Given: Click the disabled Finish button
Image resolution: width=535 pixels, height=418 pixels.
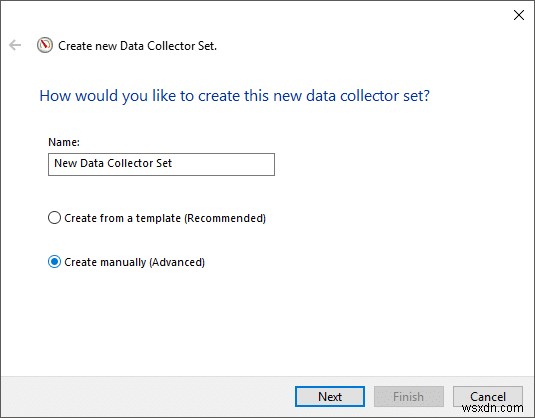Looking at the screenshot, I should [408, 397].
